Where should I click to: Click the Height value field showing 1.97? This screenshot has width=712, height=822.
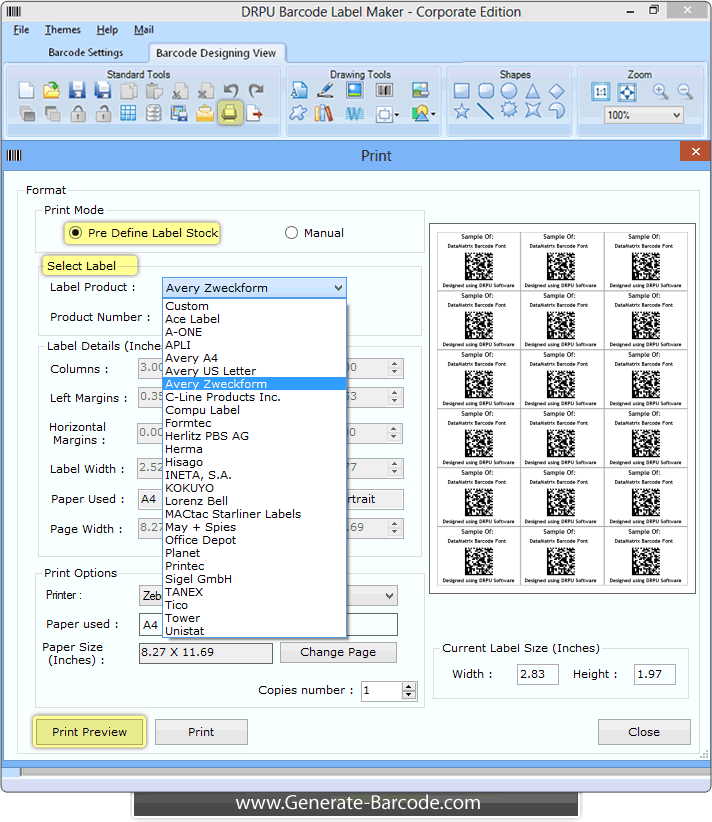point(654,674)
